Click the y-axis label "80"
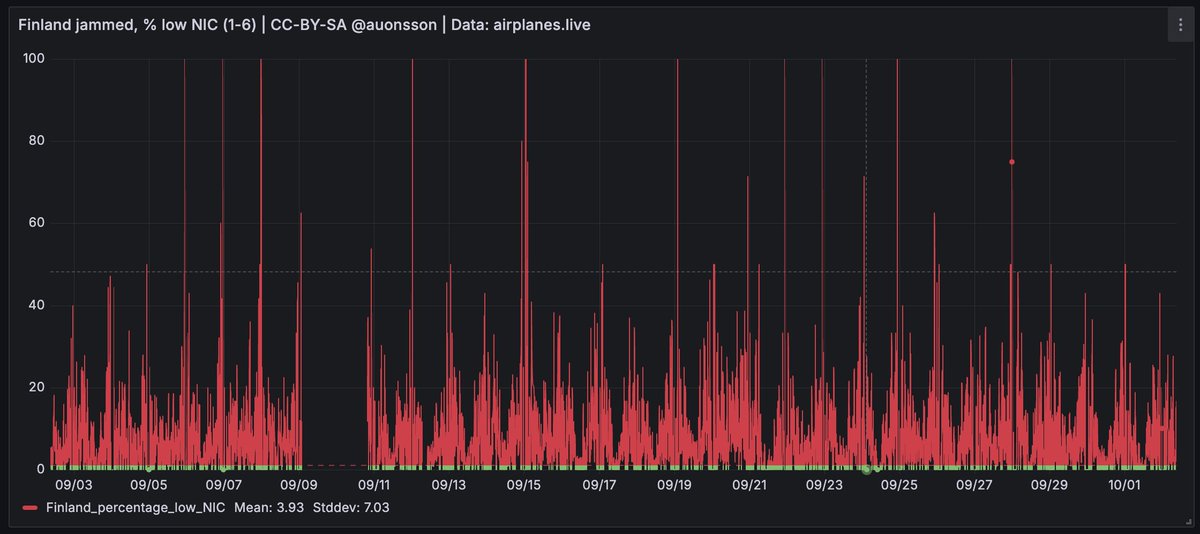The width and height of the screenshot is (1200, 534). (38, 141)
